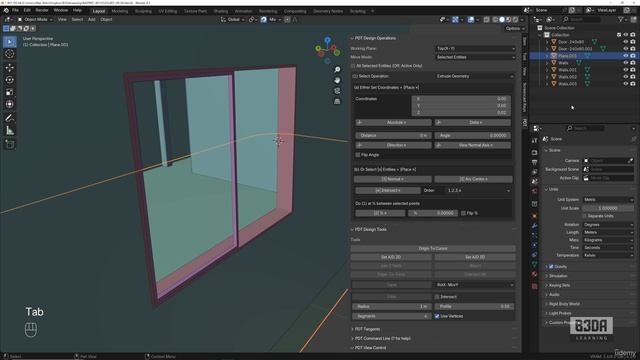
Task: Open the viewport Add menu
Action: pos(91,19)
